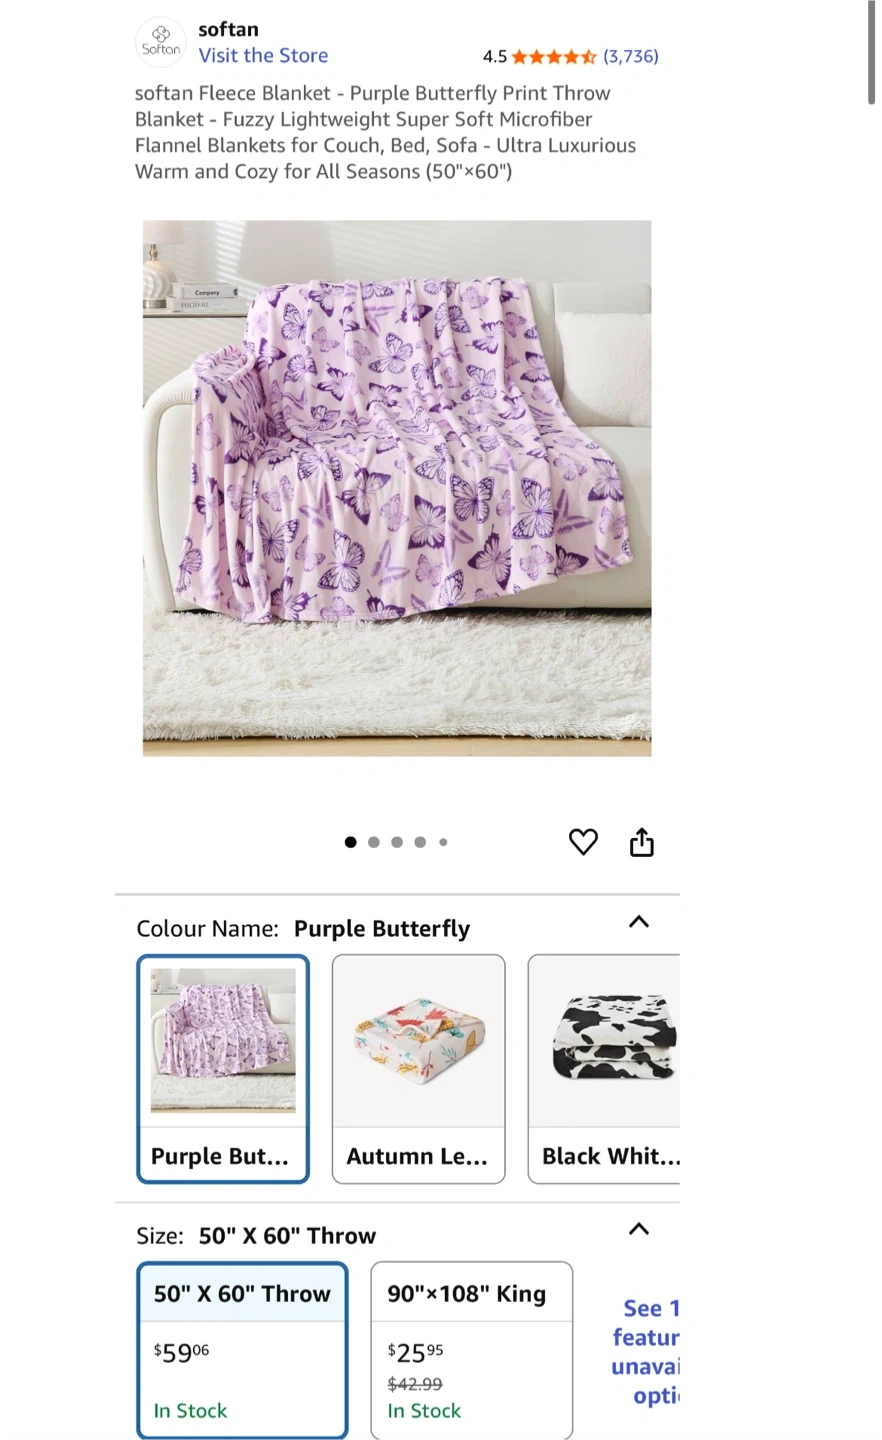
Task: Click the star rating icons
Action: 554,57
